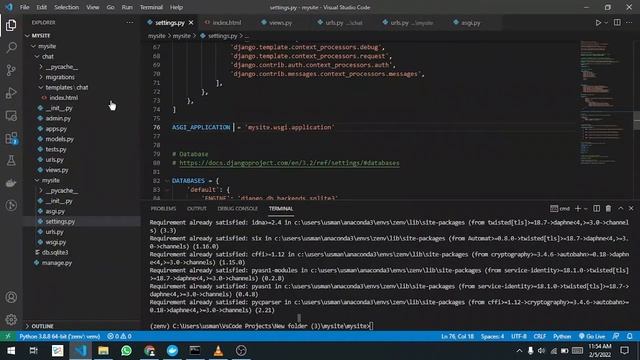The image size is (640, 360).
Task: Select Python interpreter in status bar
Action: coord(60,336)
